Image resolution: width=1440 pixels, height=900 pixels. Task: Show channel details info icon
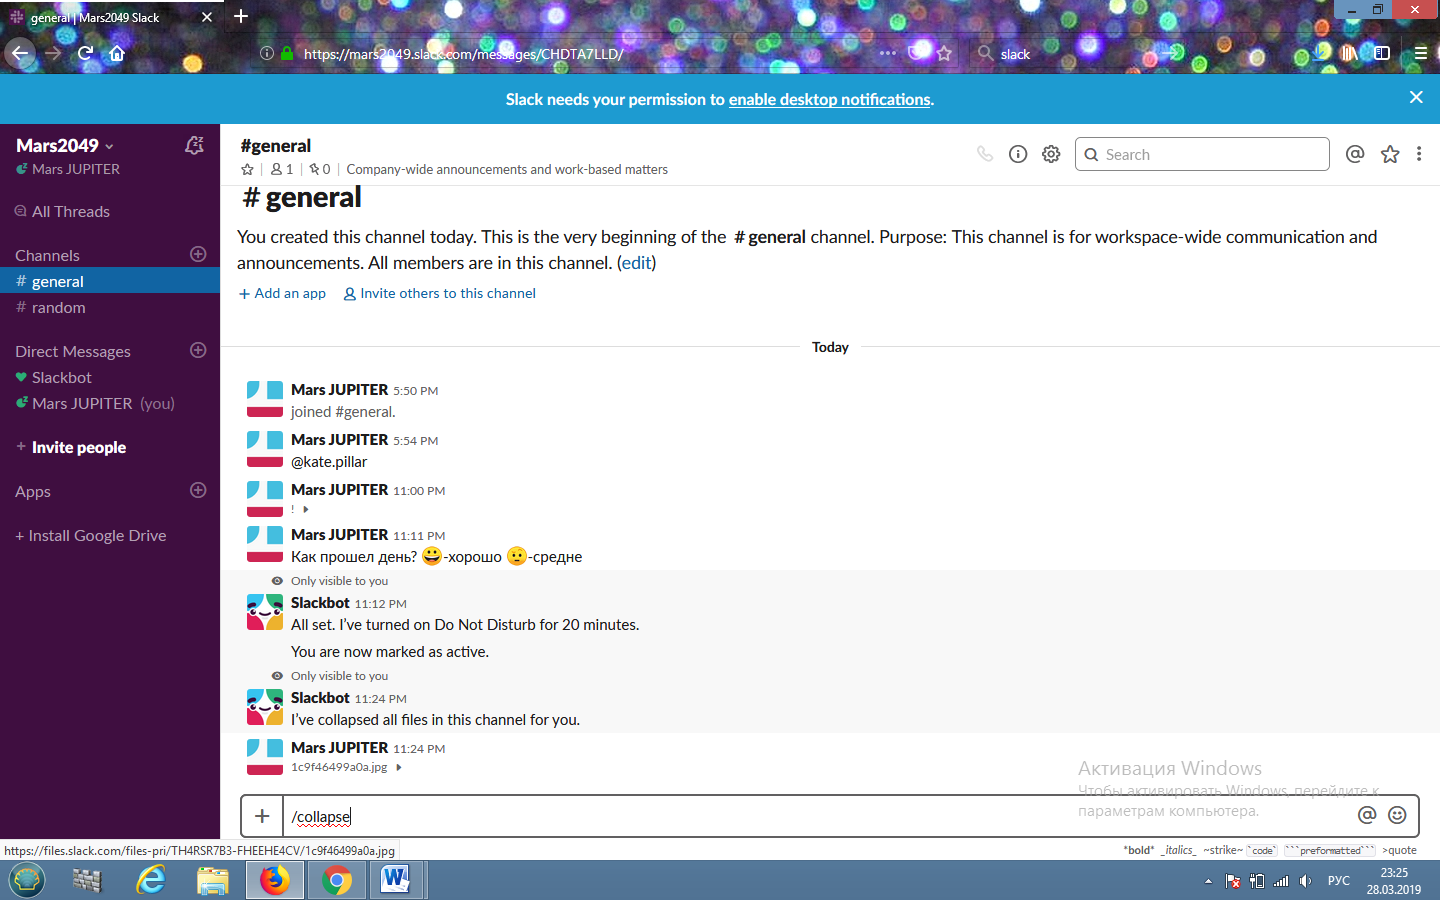click(1018, 154)
